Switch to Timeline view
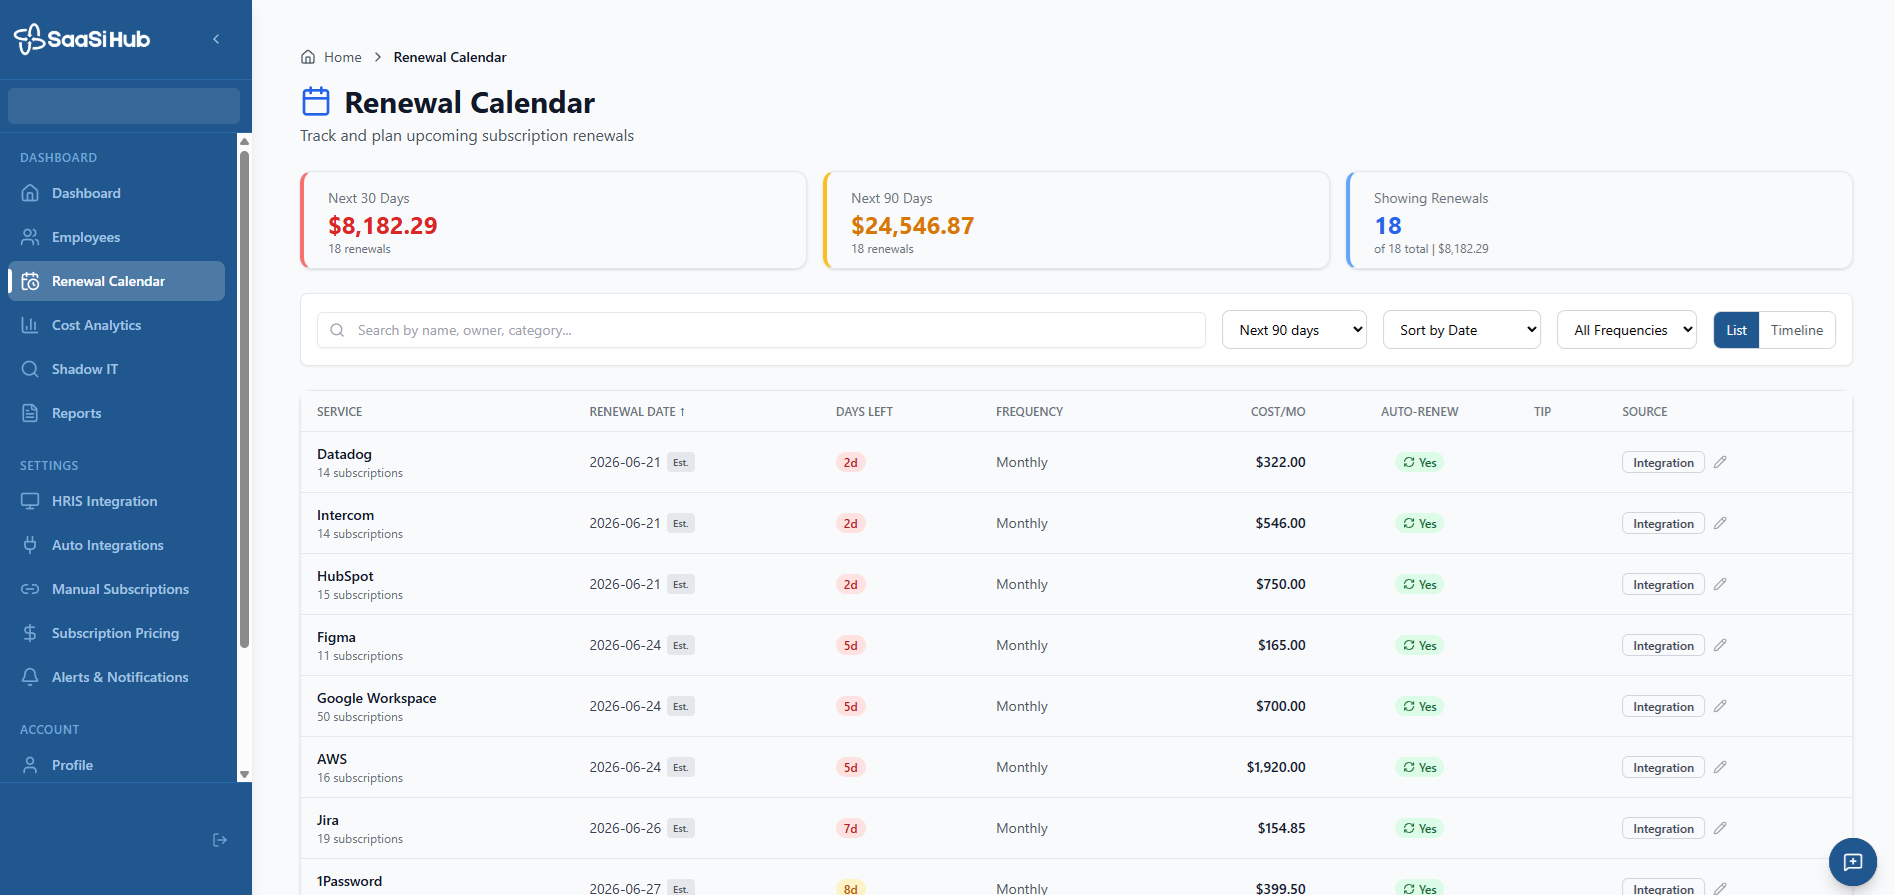 click(x=1796, y=330)
